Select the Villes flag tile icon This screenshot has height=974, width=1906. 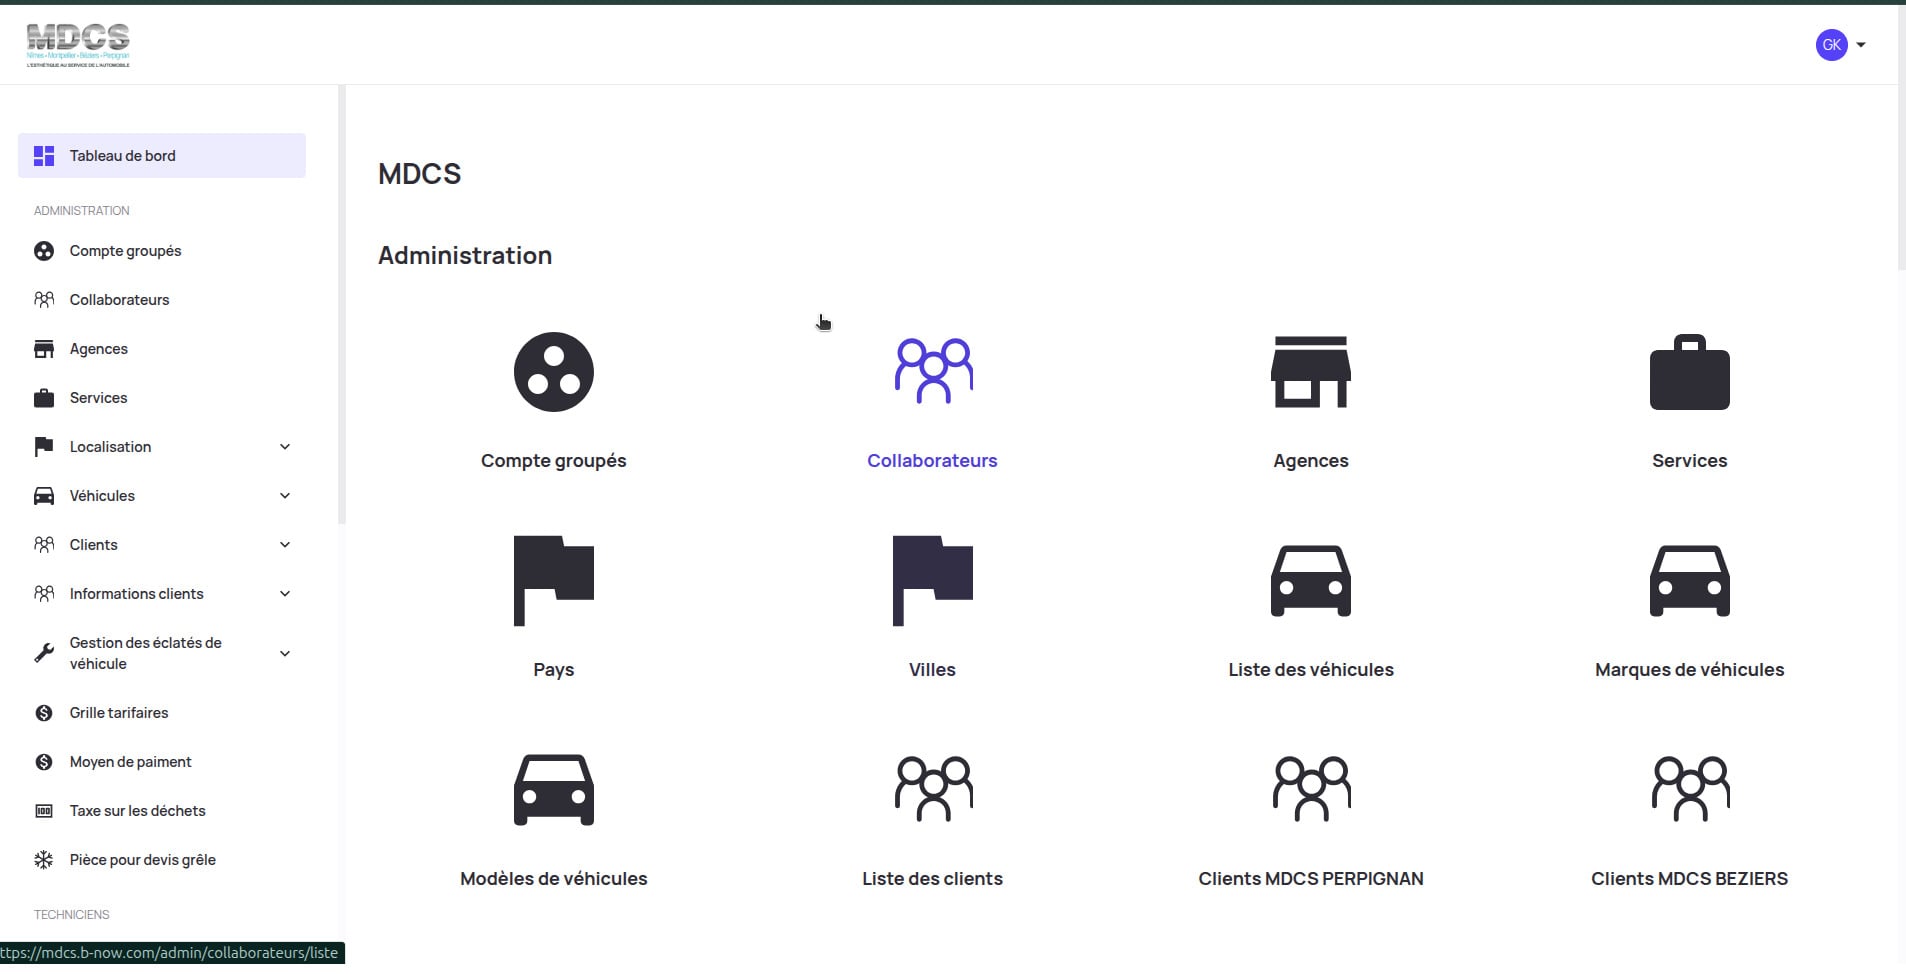[x=932, y=580]
